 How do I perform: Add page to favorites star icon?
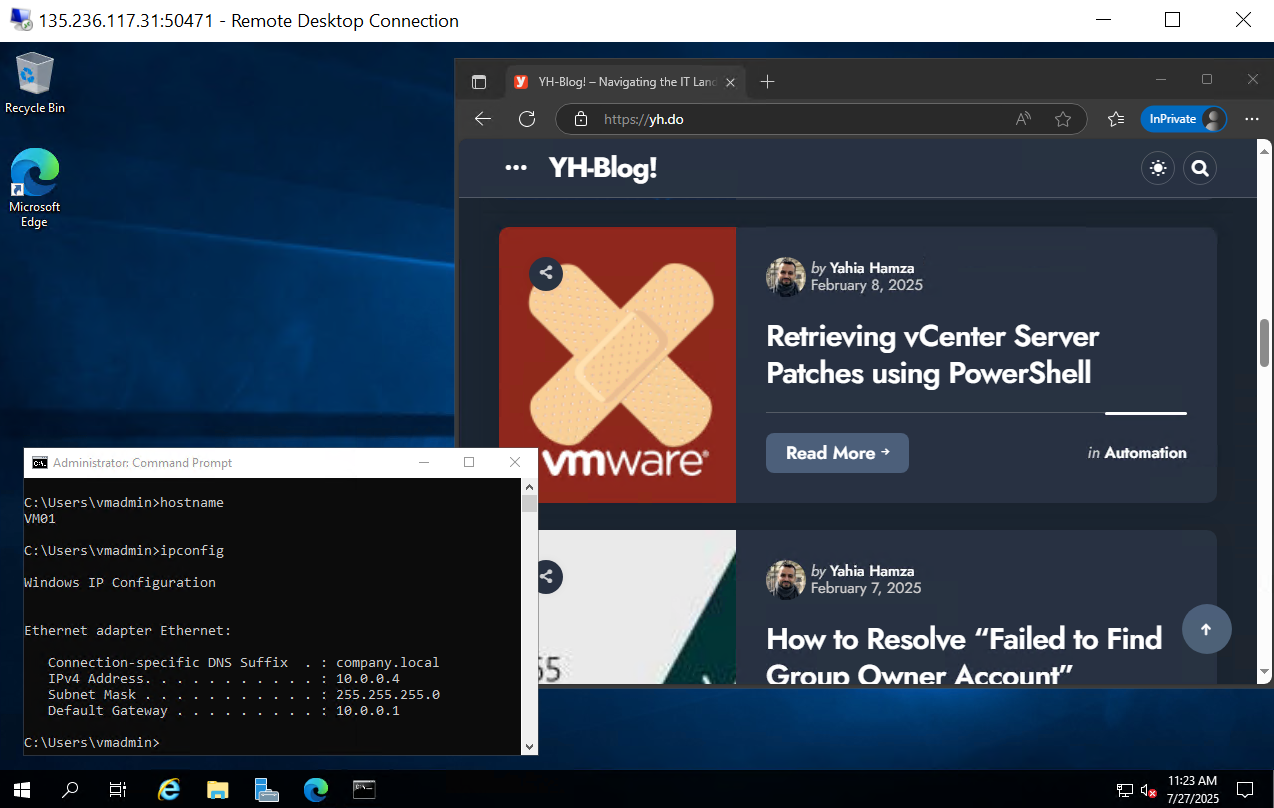1063,119
